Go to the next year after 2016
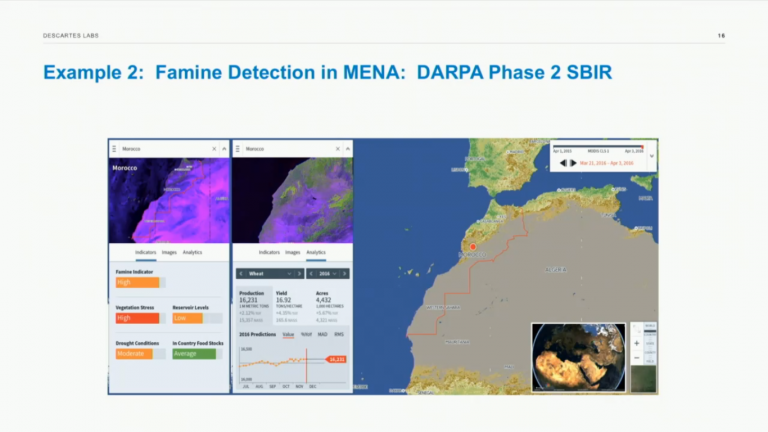Image resolution: width=768 pixels, height=432 pixels. point(344,274)
